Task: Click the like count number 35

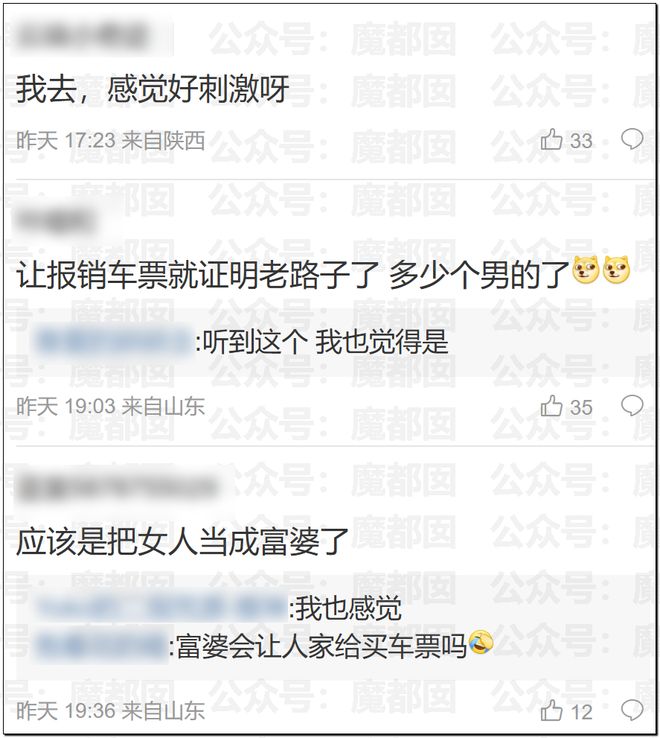Action: pyautogui.click(x=581, y=407)
